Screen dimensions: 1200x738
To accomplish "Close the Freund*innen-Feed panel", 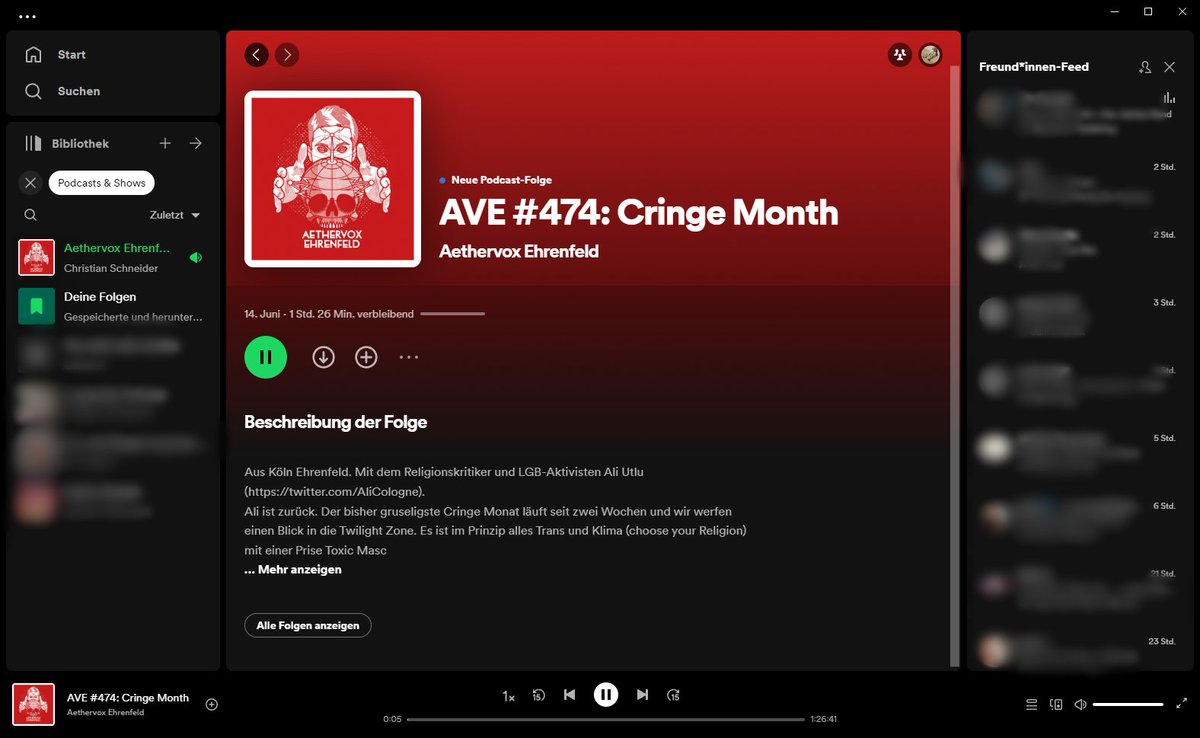I will [x=1170, y=67].
